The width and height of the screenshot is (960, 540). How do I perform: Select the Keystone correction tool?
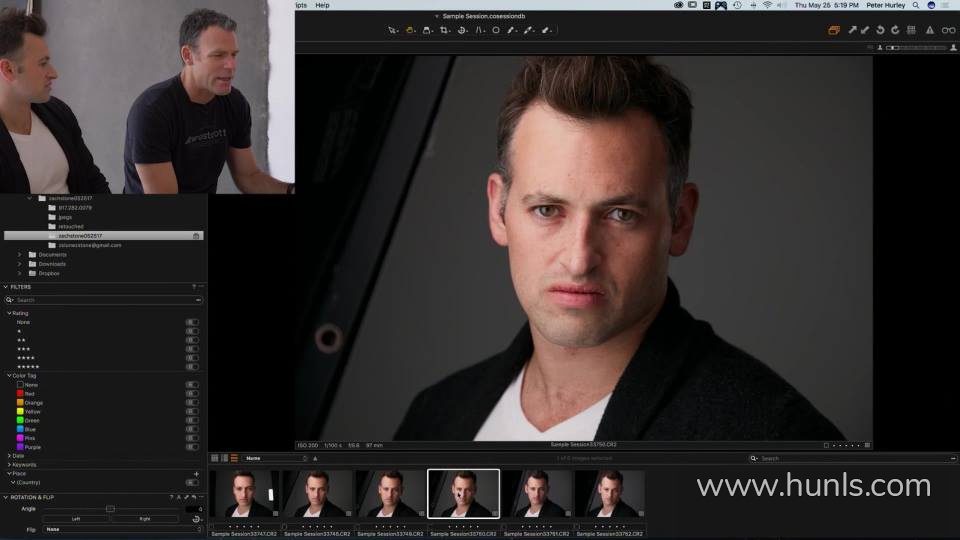480,30
